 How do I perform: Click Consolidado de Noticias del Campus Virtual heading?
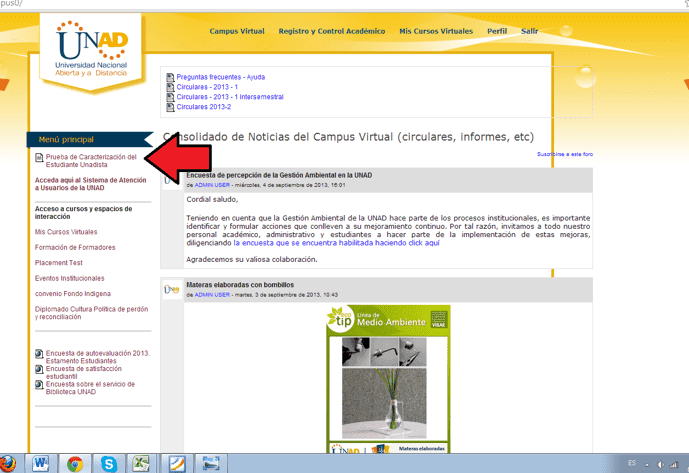click(348, 137)
